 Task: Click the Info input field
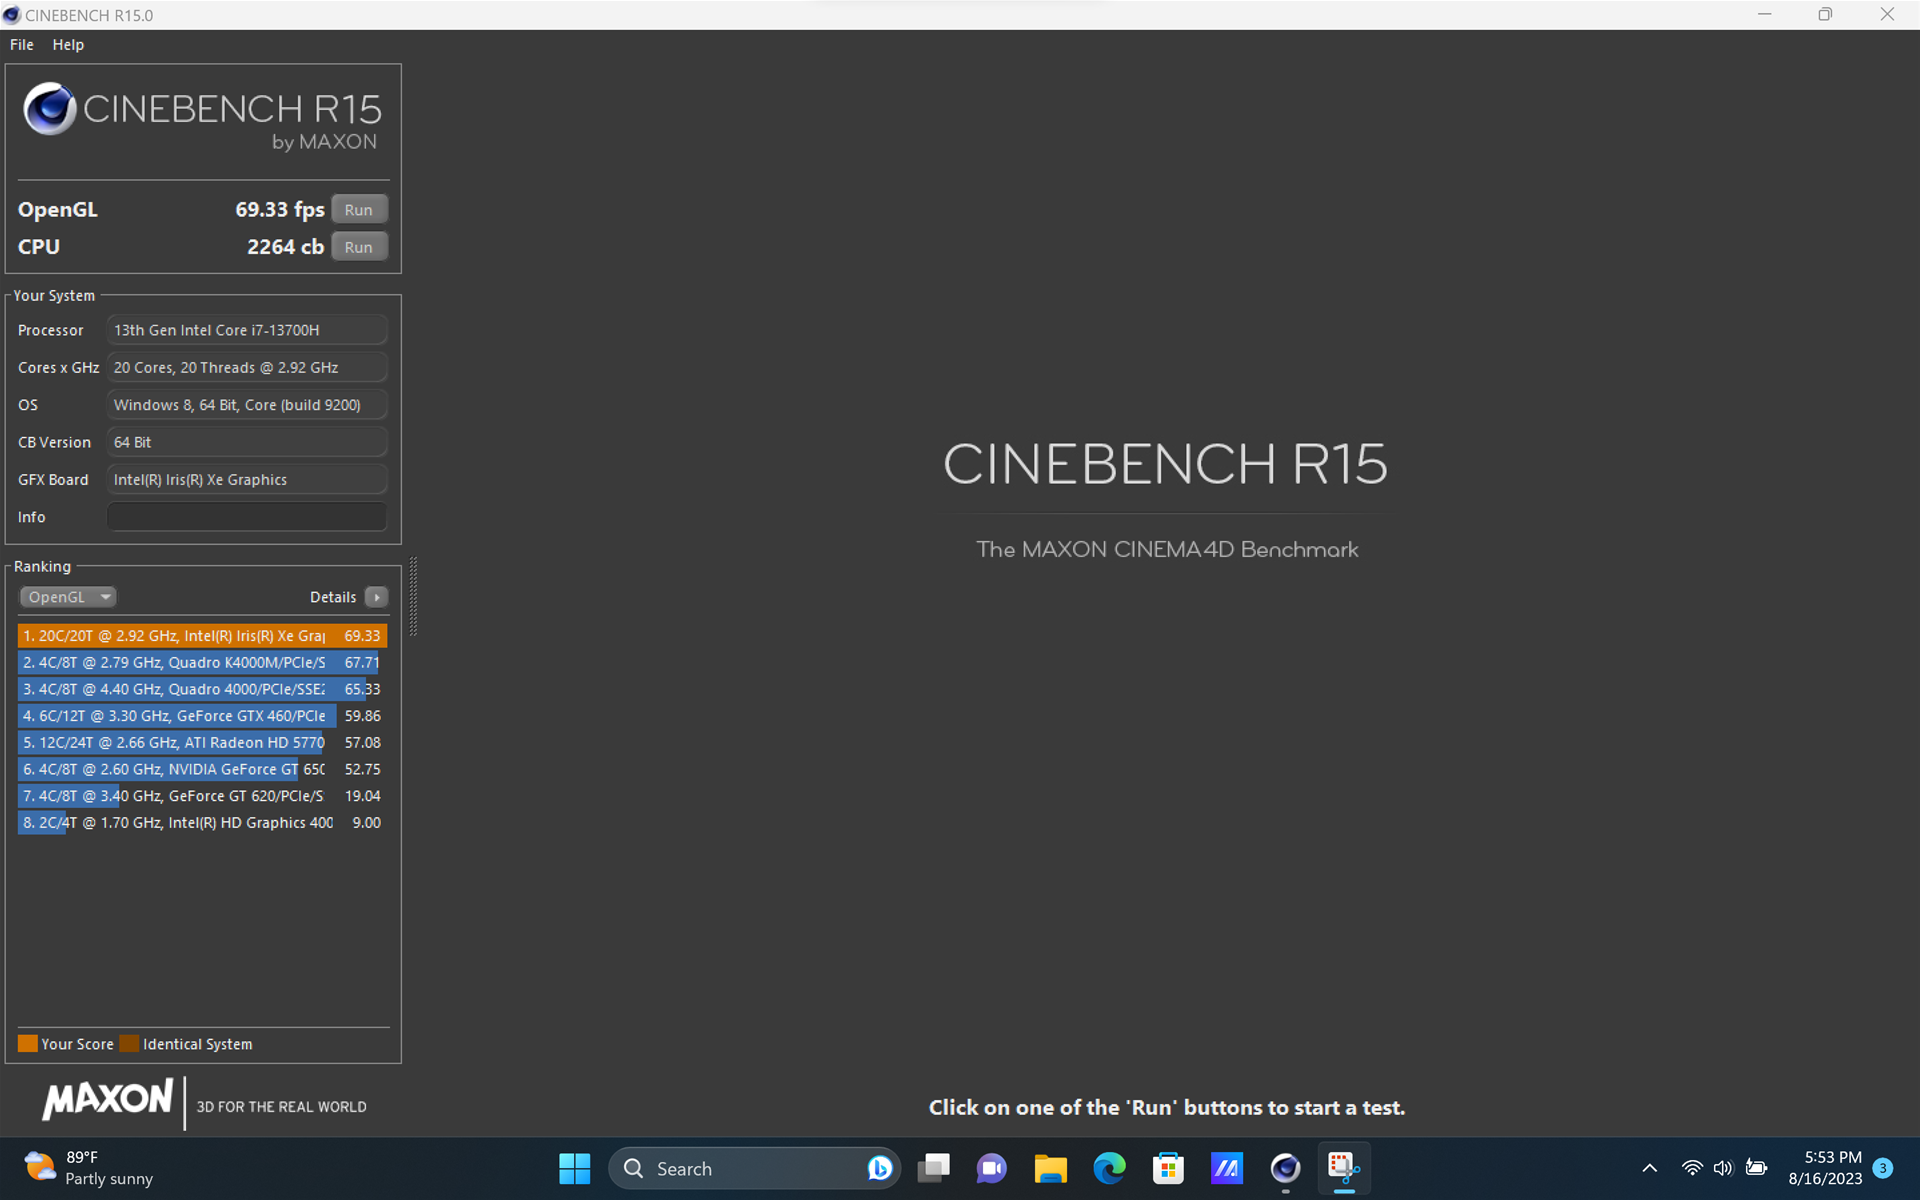click(247, 517)
